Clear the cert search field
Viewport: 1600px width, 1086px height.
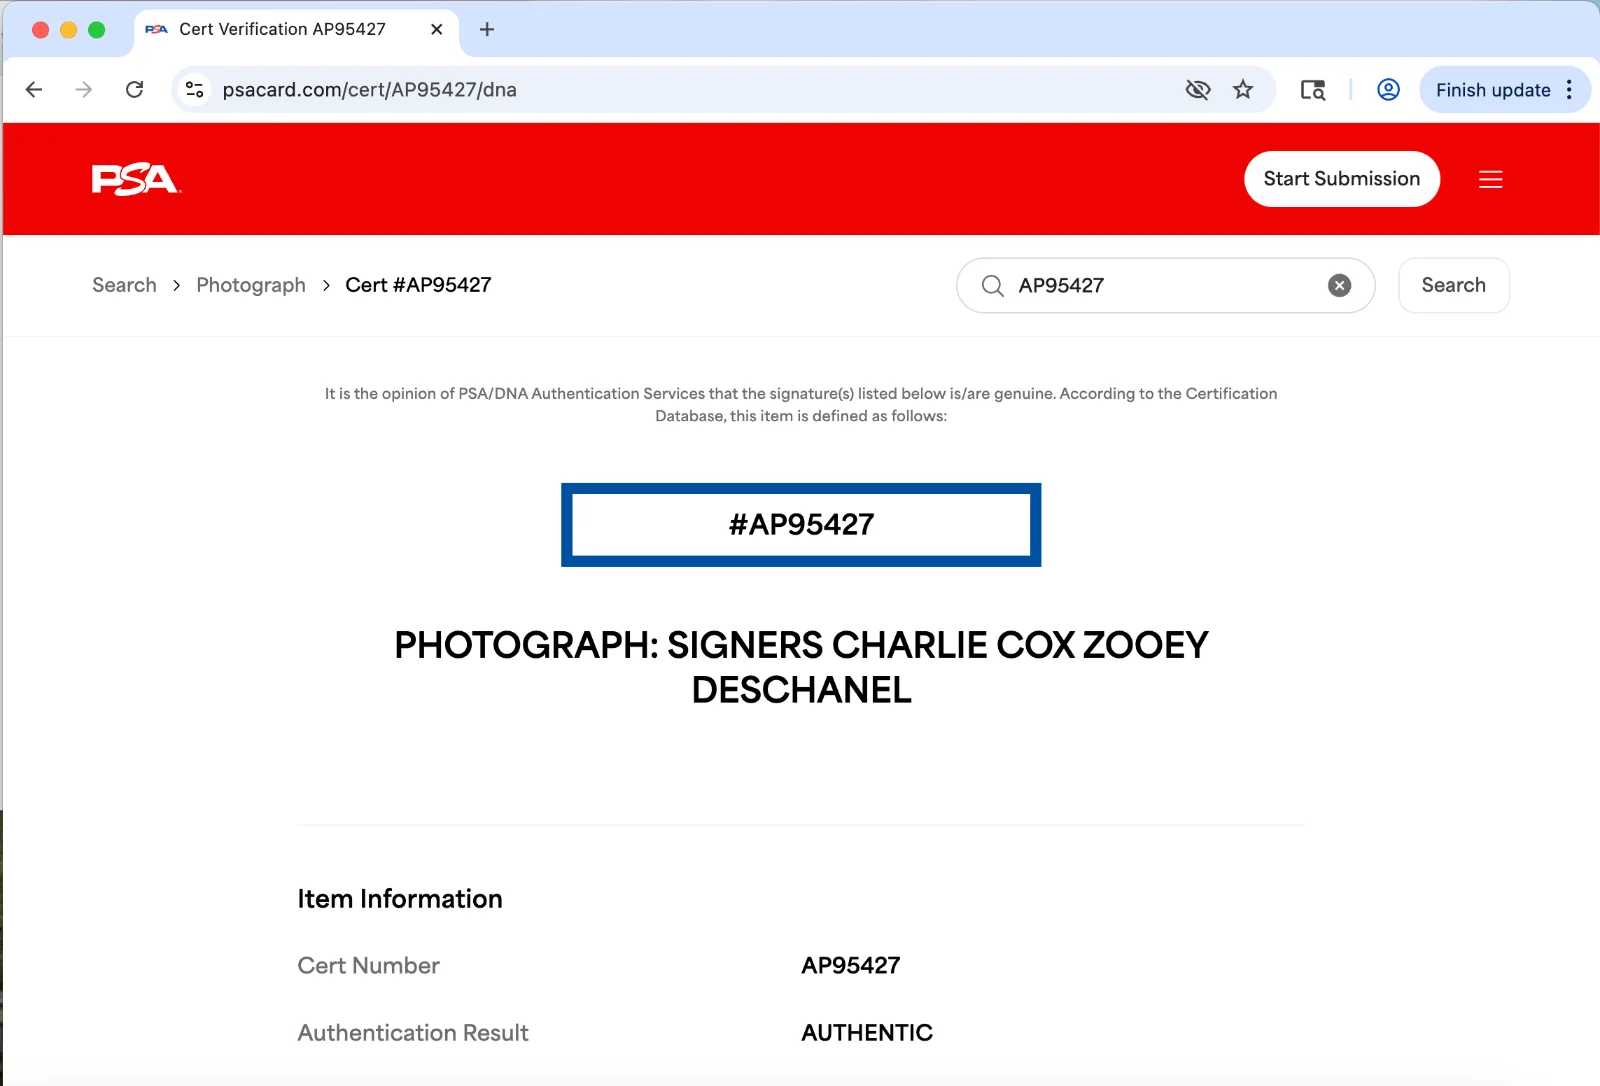1339,286
